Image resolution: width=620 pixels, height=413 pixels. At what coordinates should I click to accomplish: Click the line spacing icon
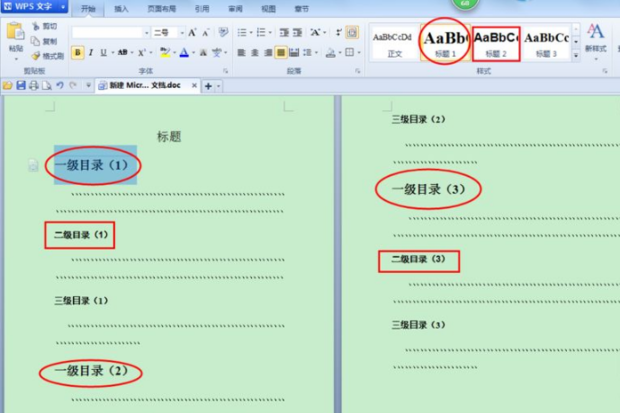307,52
